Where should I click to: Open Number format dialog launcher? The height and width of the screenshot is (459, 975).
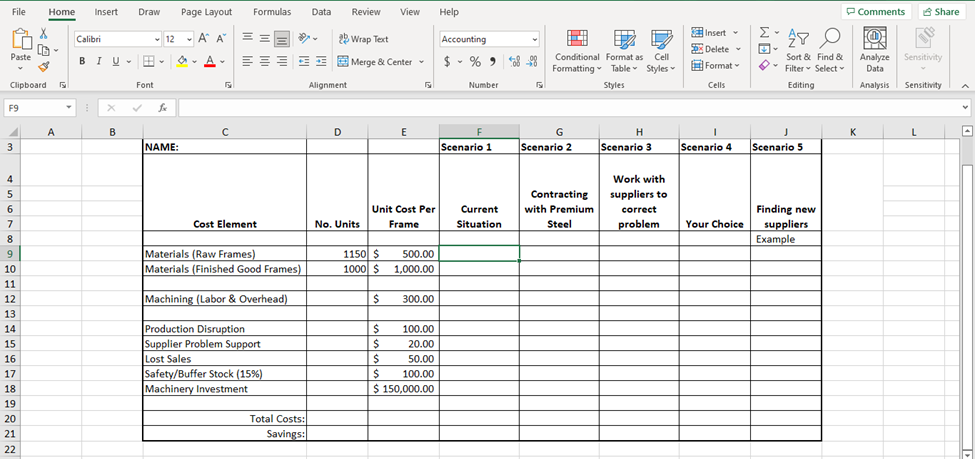[x=539, y=85]
